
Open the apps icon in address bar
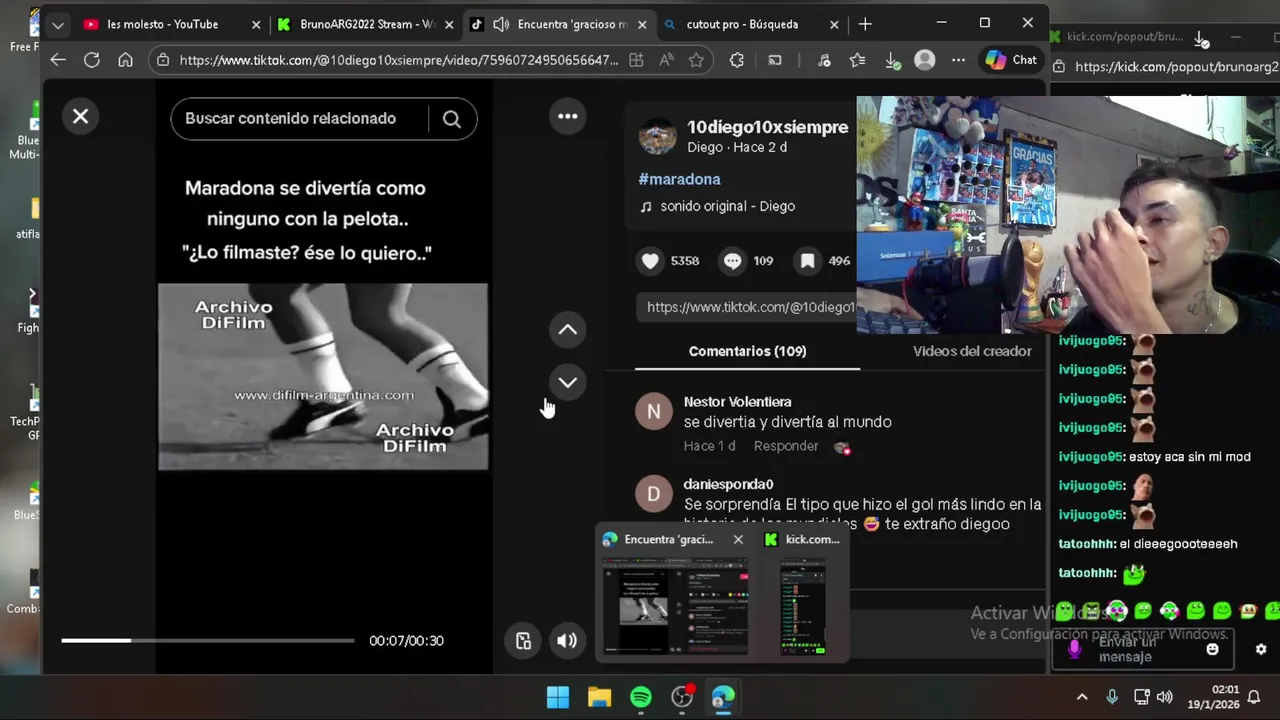pos(636,60)
